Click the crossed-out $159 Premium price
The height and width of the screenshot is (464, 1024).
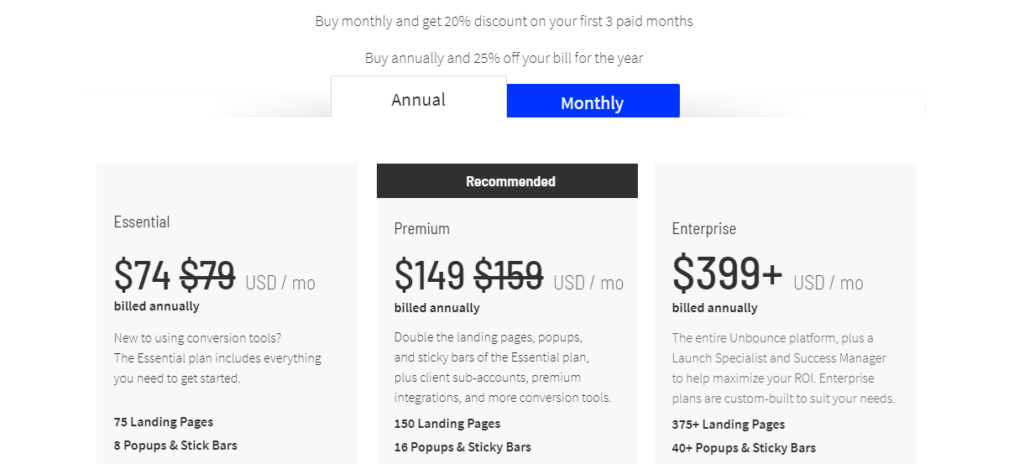pyautogui.click(x=508, y=274)
